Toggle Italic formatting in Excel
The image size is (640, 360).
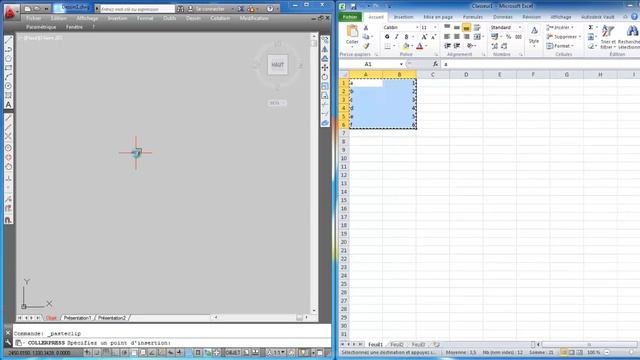coord(396,37)
